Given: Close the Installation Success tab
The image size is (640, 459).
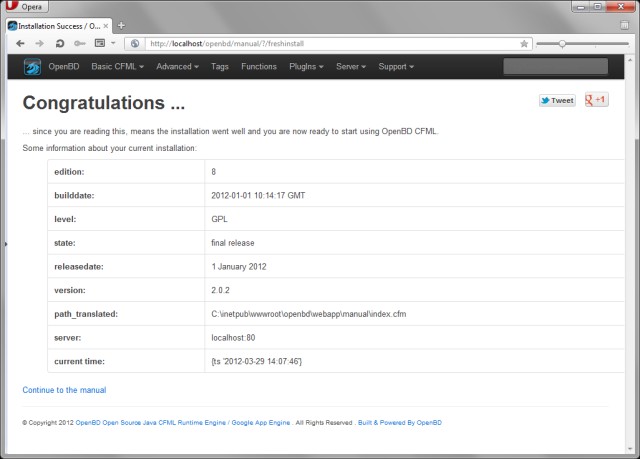Looking at the screenshot, I should (x=106, y=26).
